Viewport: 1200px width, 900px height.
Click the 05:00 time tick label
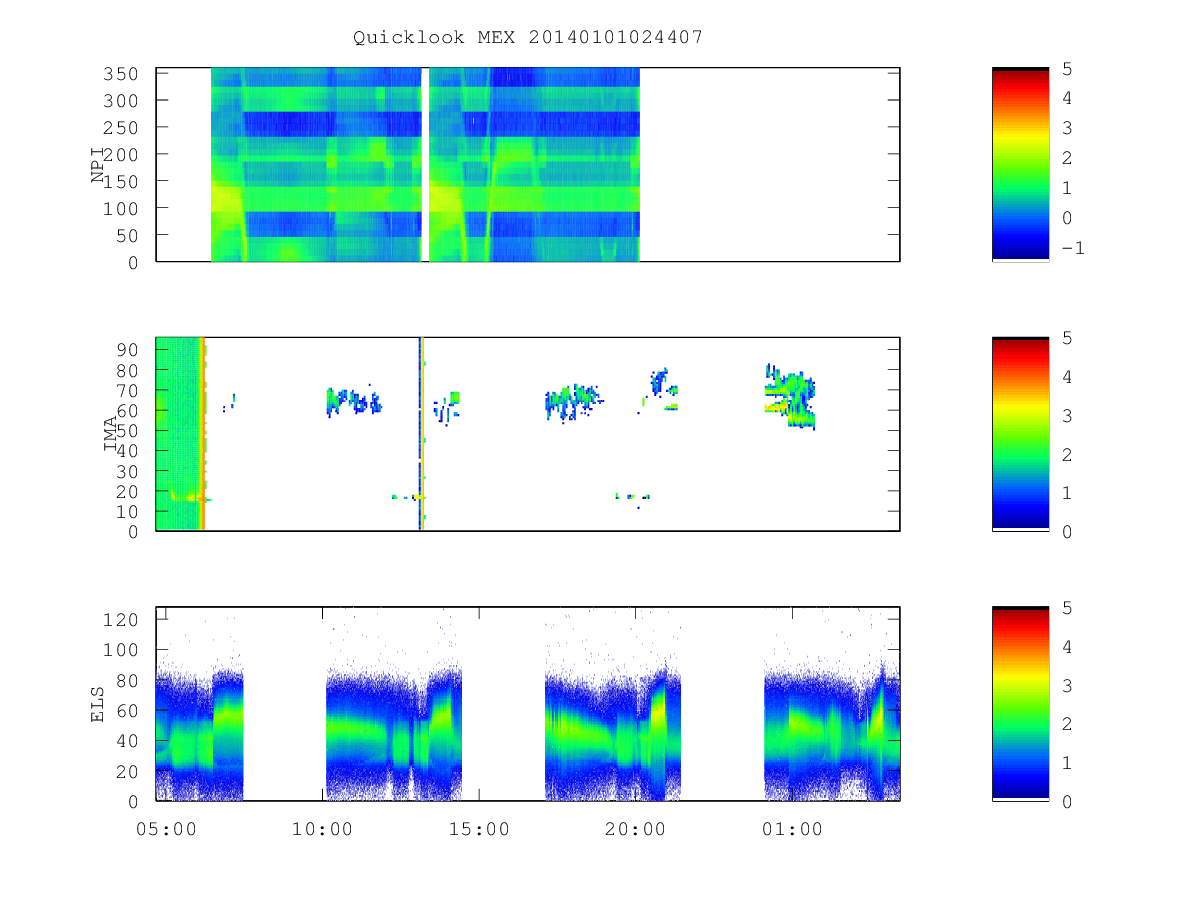(x=165, y=829)
